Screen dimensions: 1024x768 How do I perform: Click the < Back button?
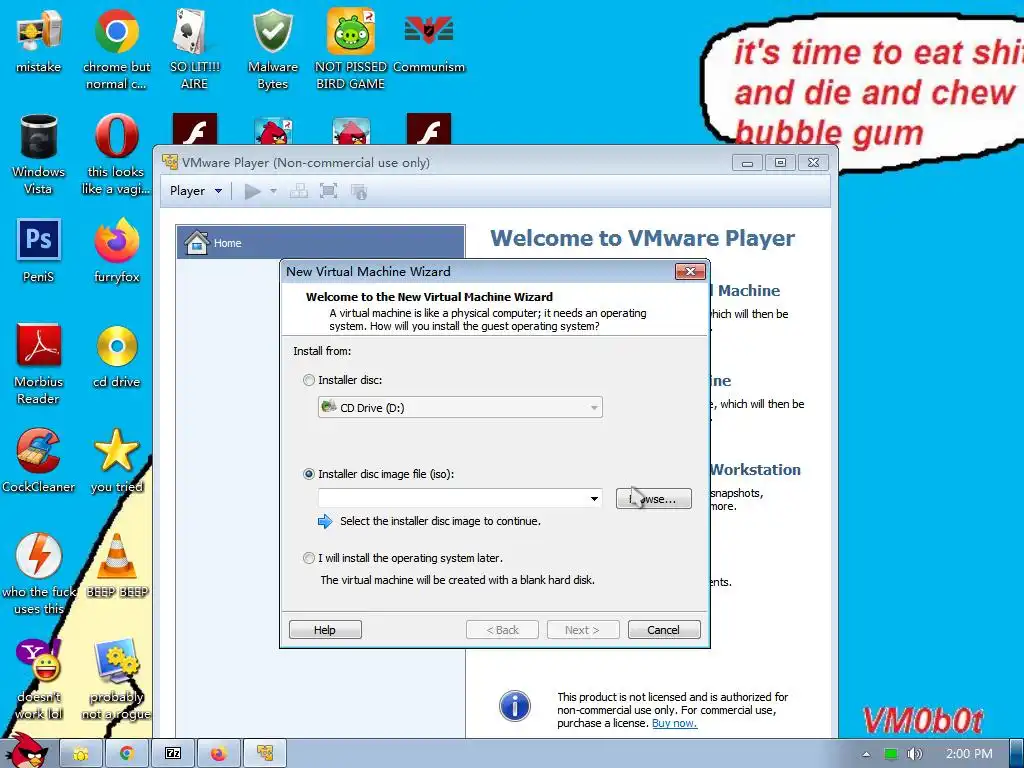tap(502, 630)
